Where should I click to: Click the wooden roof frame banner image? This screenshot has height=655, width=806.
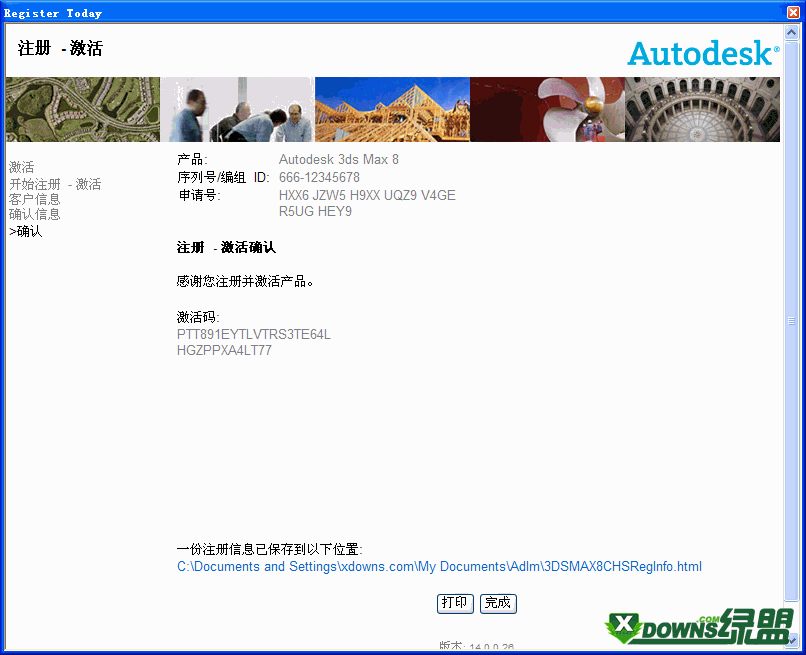(x=392, y=110)
